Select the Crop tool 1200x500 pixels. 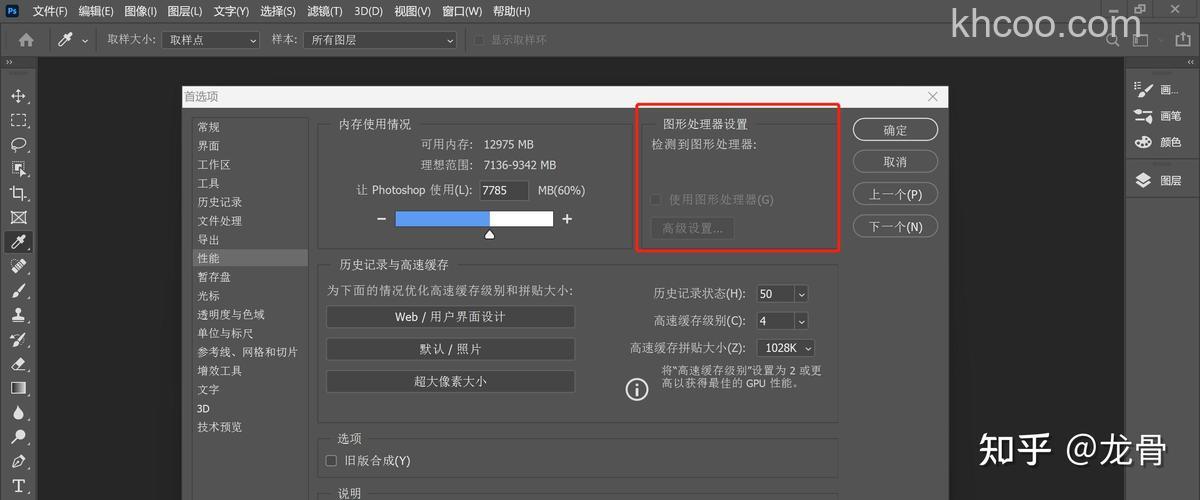coord(18,193)
